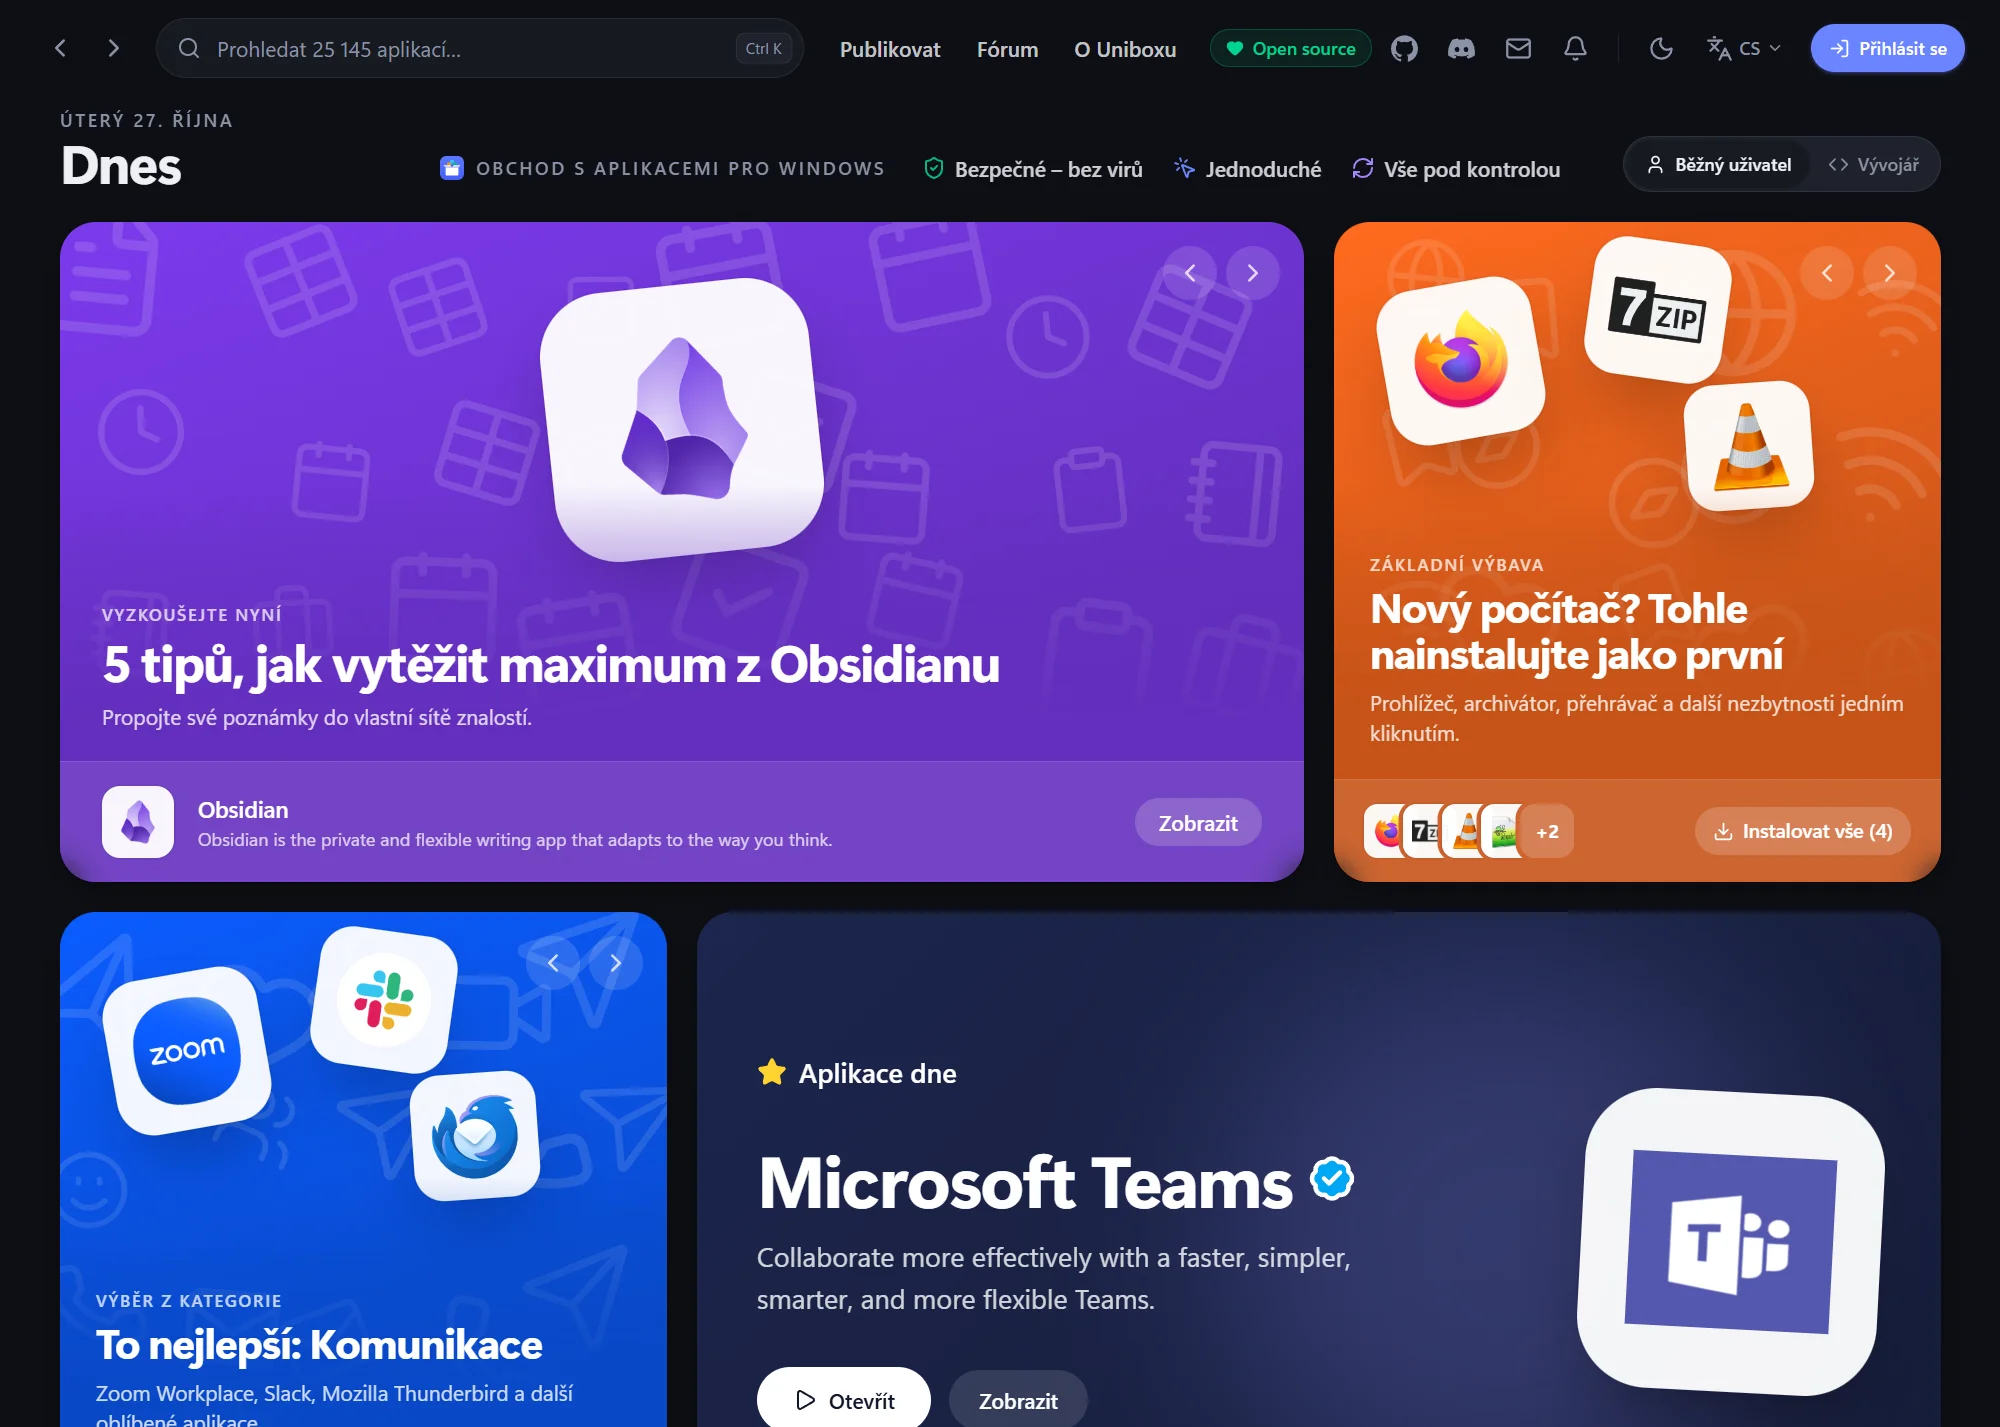Click the large Obsidian app icon
This screenshot has height=1427, width=2000.
click(x=682, y=420)
